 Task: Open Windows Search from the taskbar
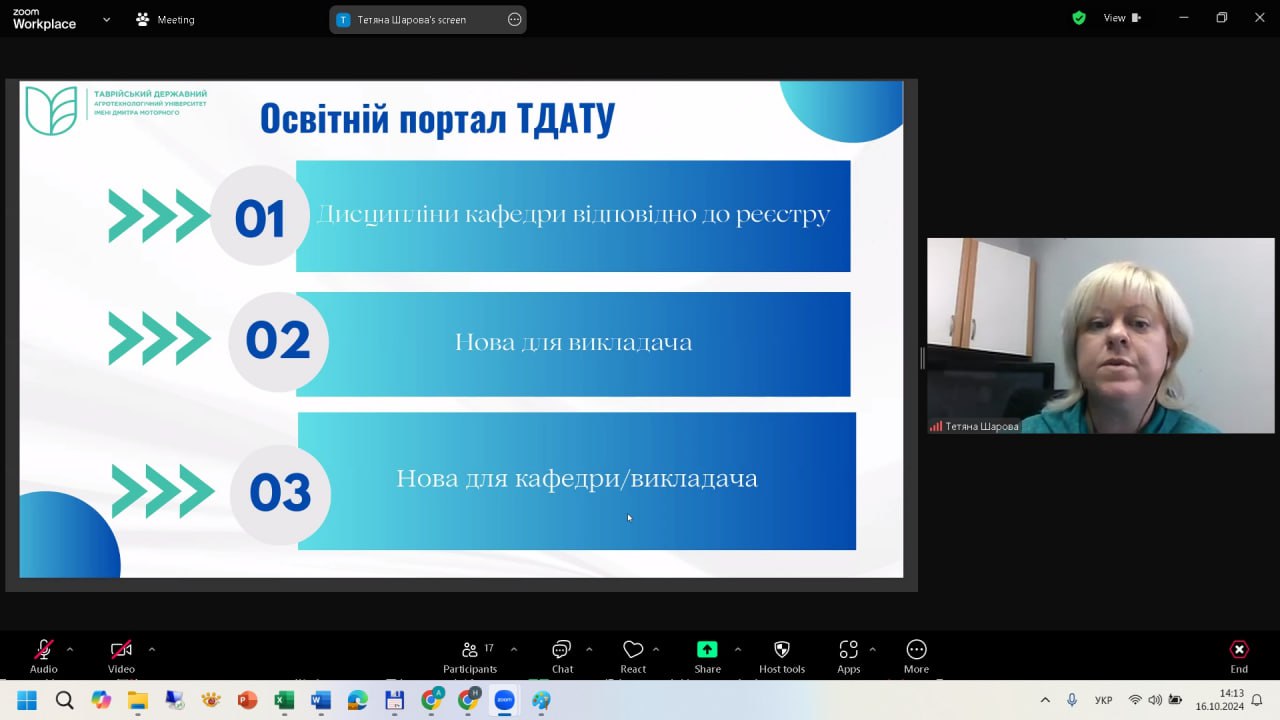point(64,700)
